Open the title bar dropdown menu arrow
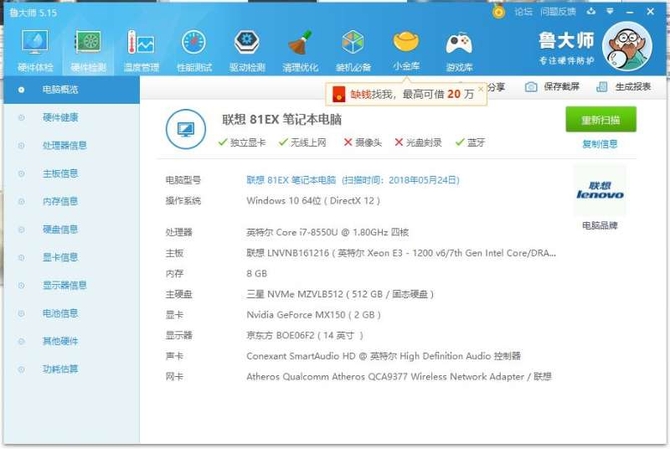 610,12
